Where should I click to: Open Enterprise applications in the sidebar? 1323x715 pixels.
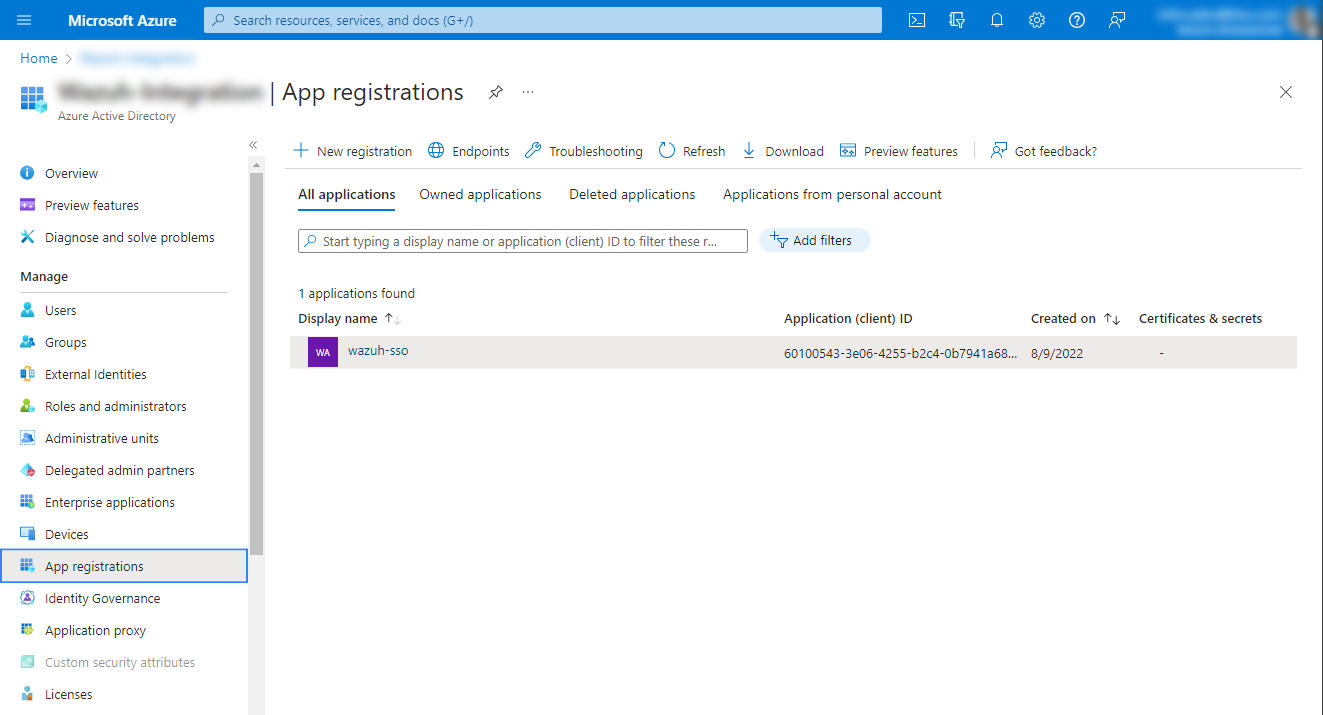[110, 502]
